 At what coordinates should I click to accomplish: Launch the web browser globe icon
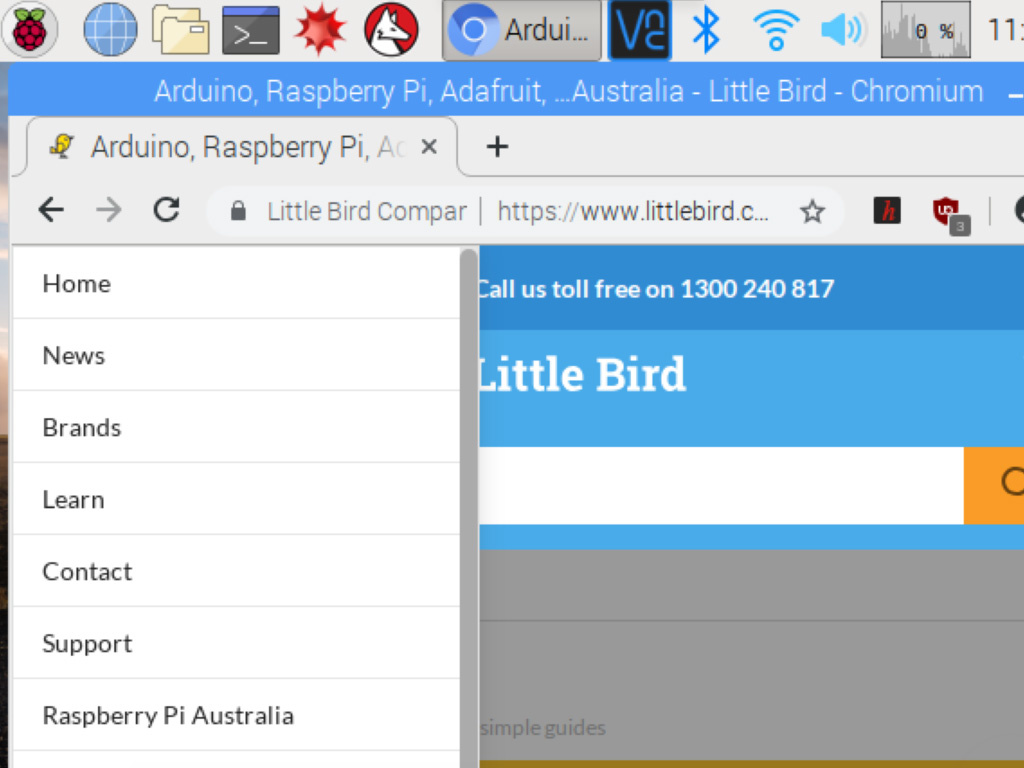(x=110, y=29)
